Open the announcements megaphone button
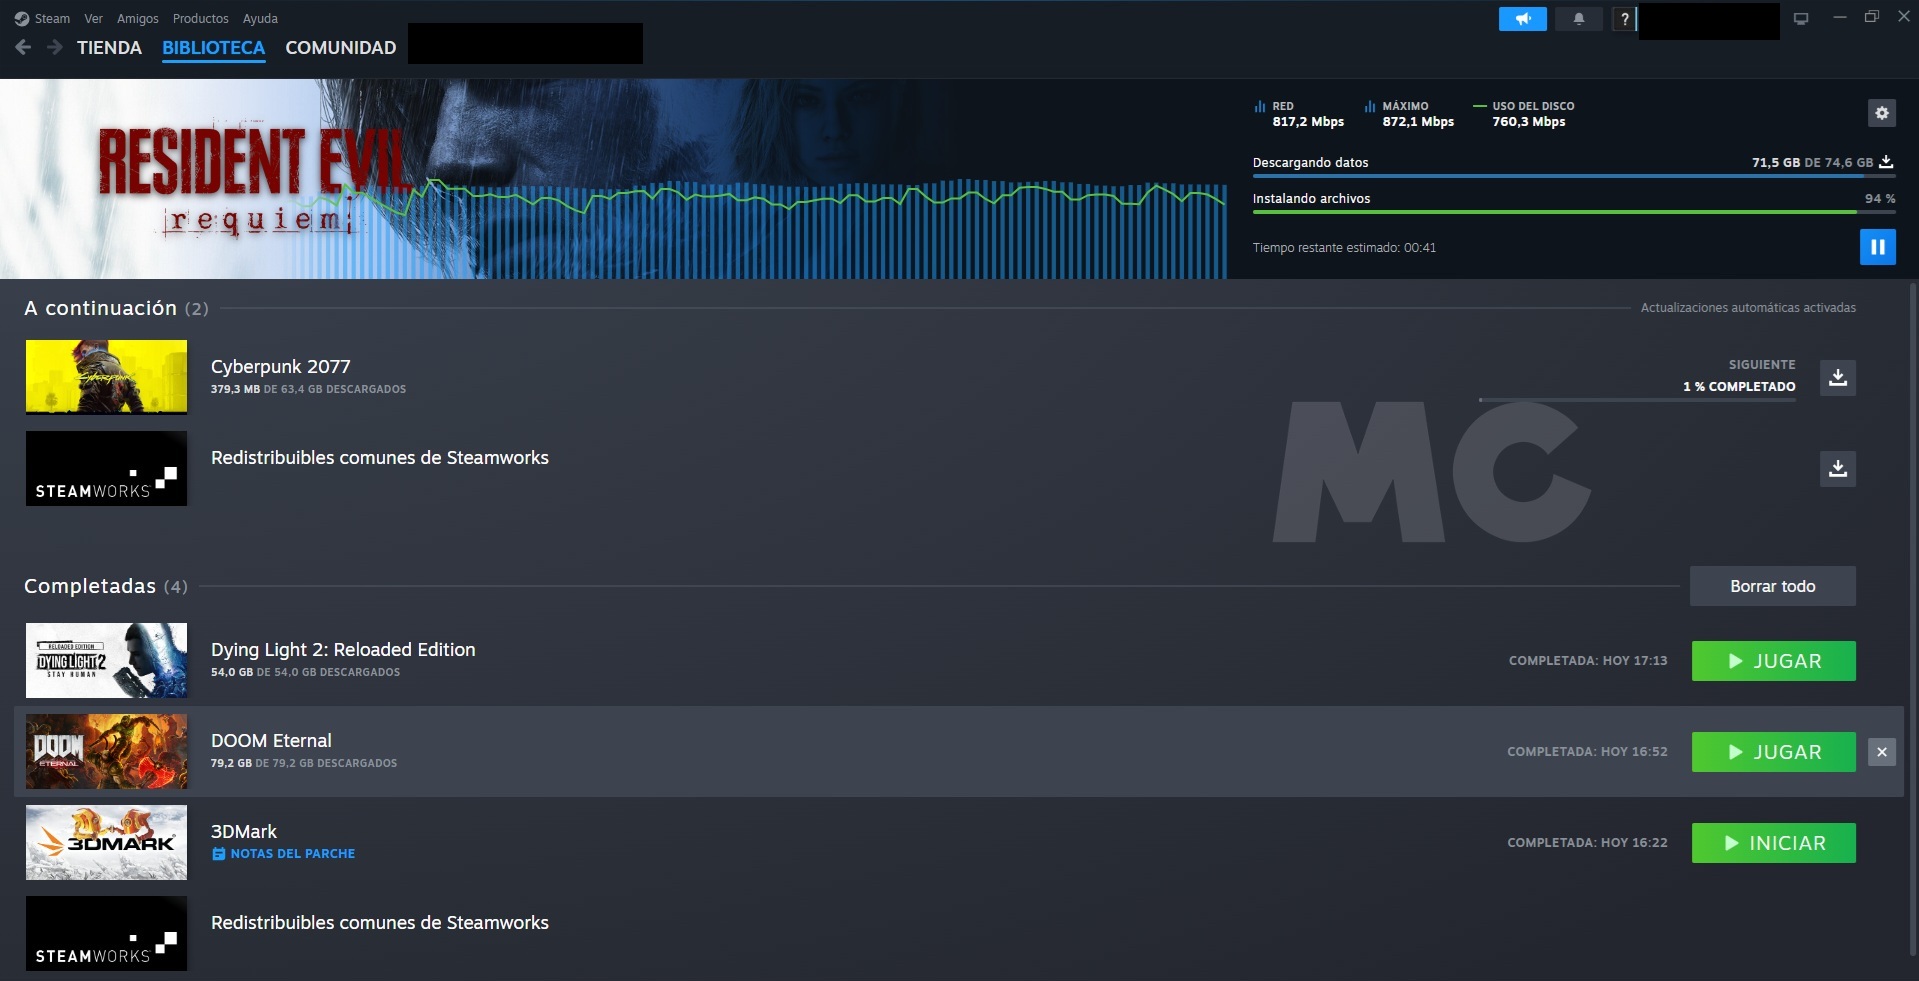Screen dimensions: 1919x981 [x=1522, y=19]
